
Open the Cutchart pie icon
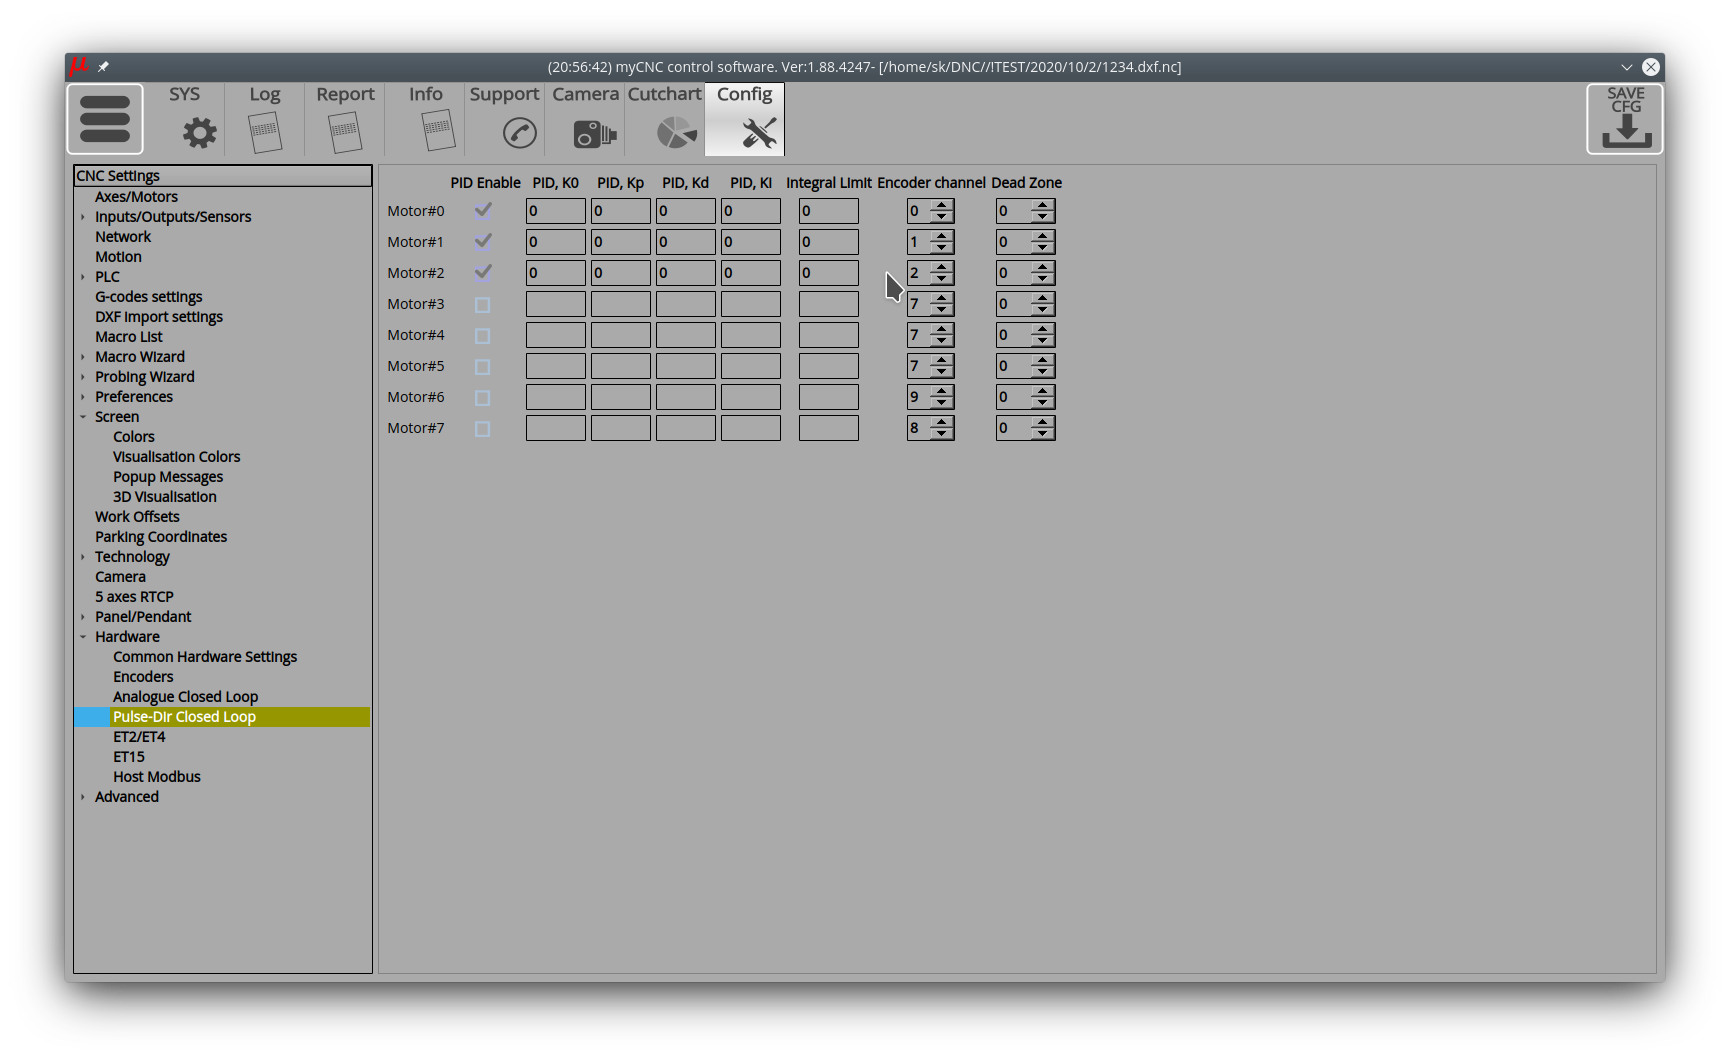[676, 132]
